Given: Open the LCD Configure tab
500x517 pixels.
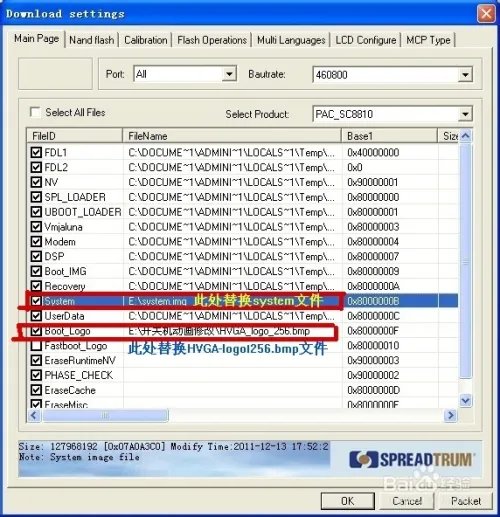Looking at the screenshot, I should tap(366, 40).
